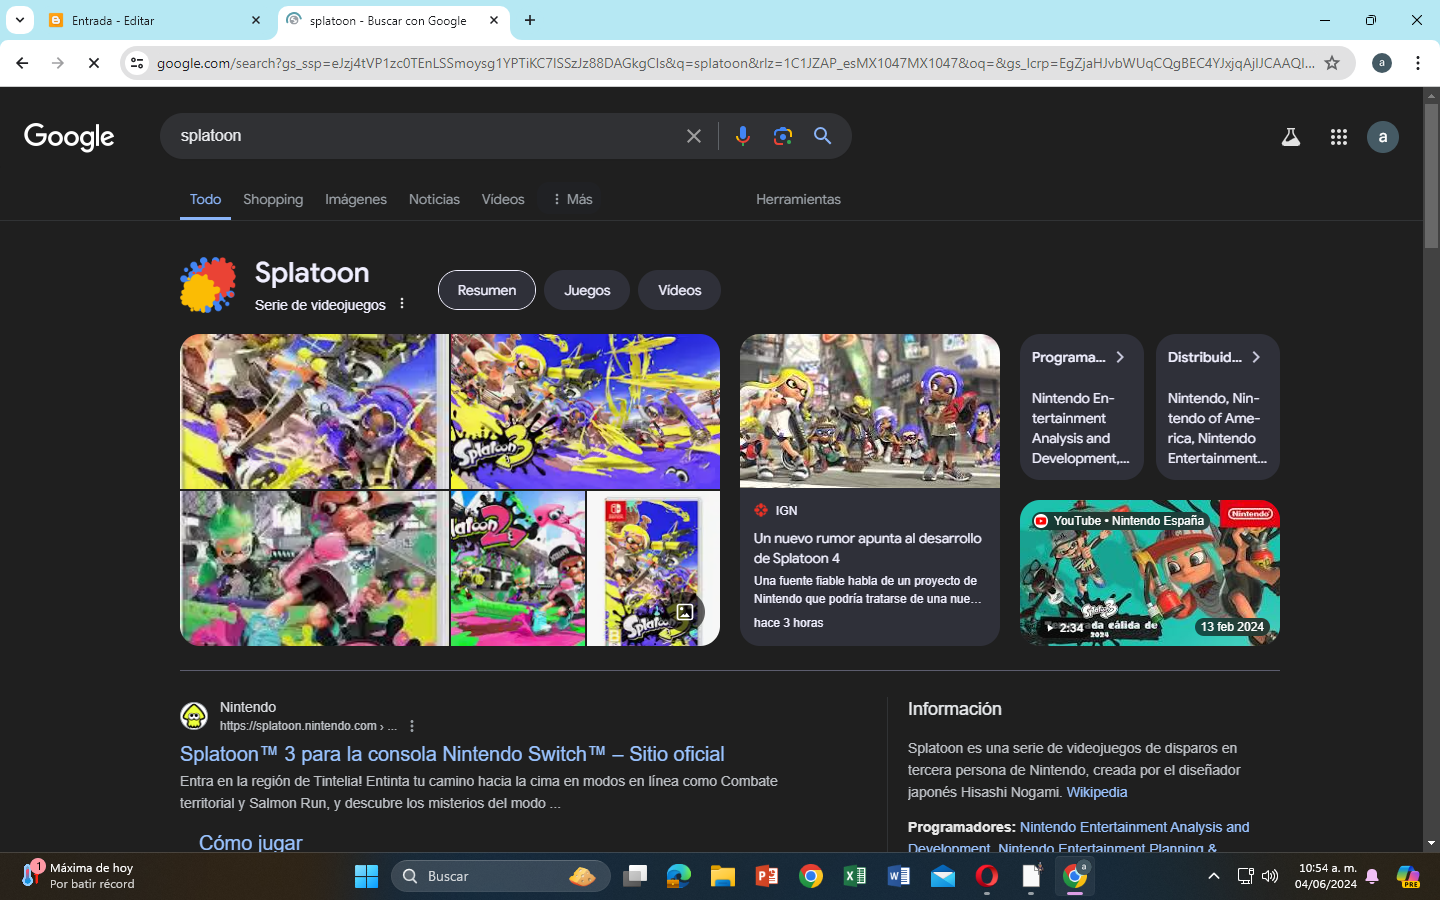1440x900 pixels.
Task: Expand the 'Distribuid...' info card
Action: click(x=1217, y=357)
